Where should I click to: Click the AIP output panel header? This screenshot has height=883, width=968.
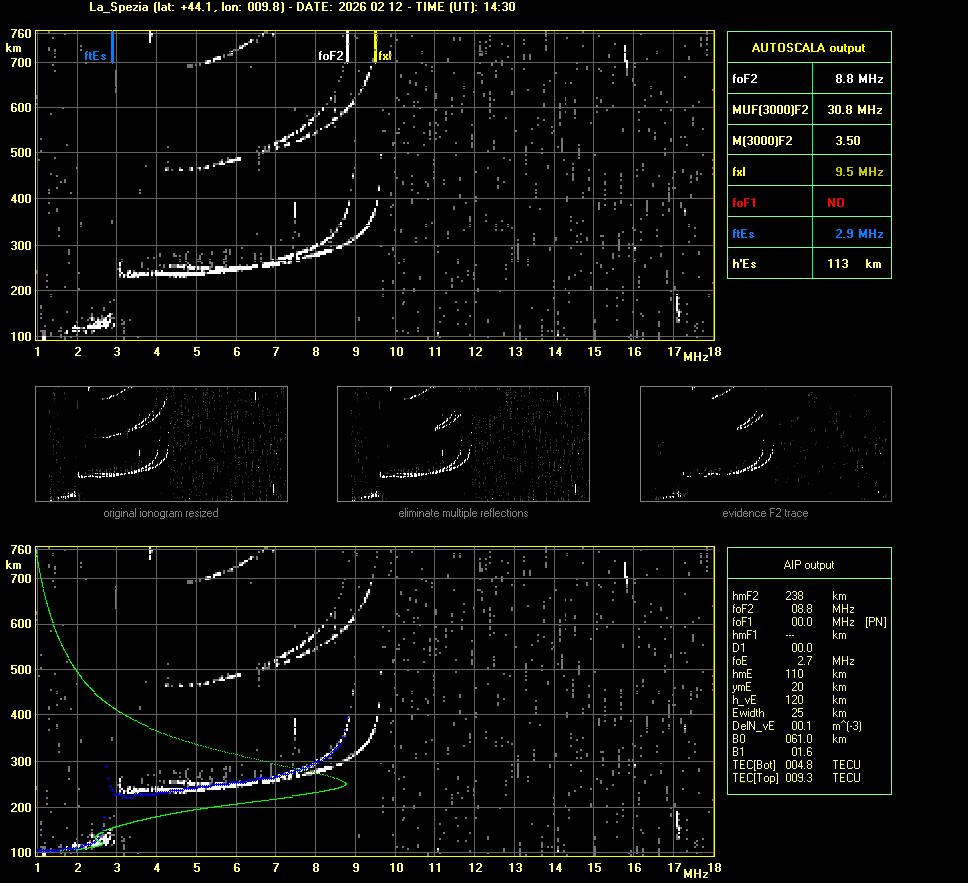click(x=808, y=565)
